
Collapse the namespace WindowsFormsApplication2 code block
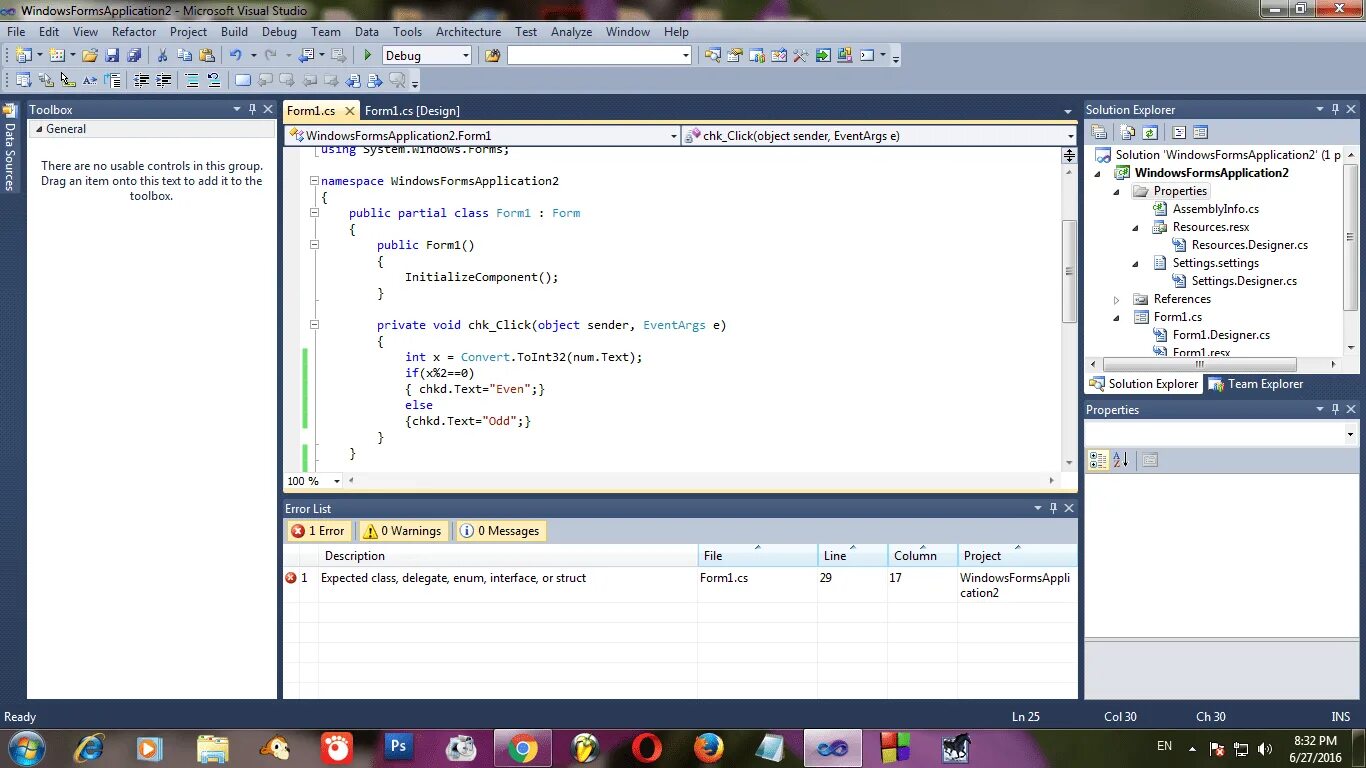(x=314, y=181)
